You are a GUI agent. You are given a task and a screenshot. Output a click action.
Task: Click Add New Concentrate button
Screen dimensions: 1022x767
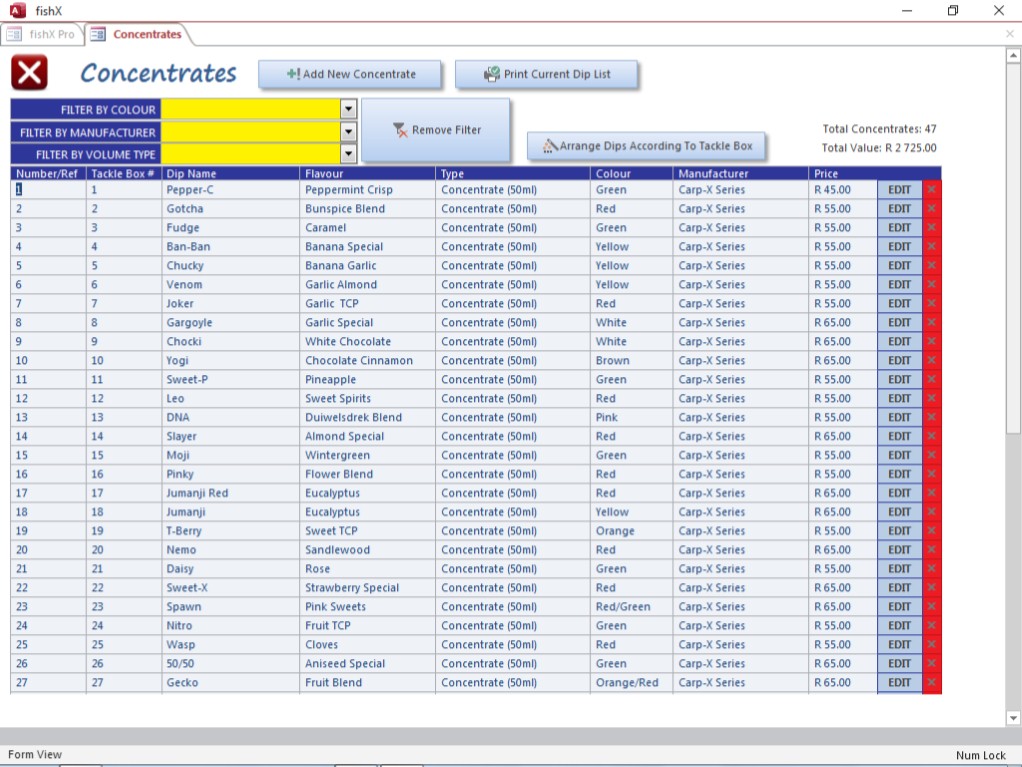[x=350, y=74]
